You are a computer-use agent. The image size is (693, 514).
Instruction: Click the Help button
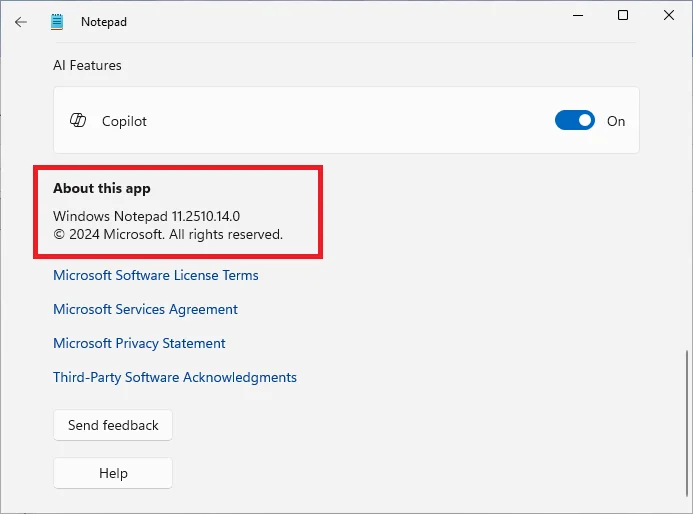tap(113, 473)
